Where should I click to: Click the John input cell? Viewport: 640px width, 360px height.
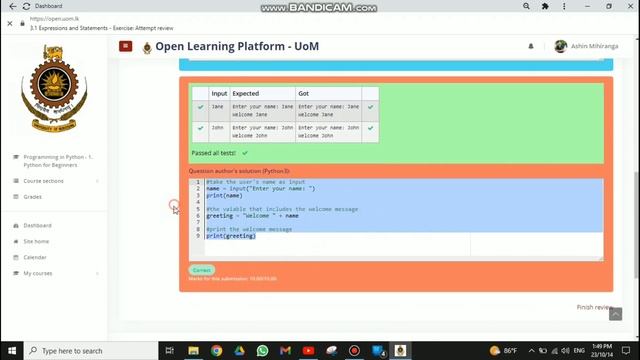point(219,132)
